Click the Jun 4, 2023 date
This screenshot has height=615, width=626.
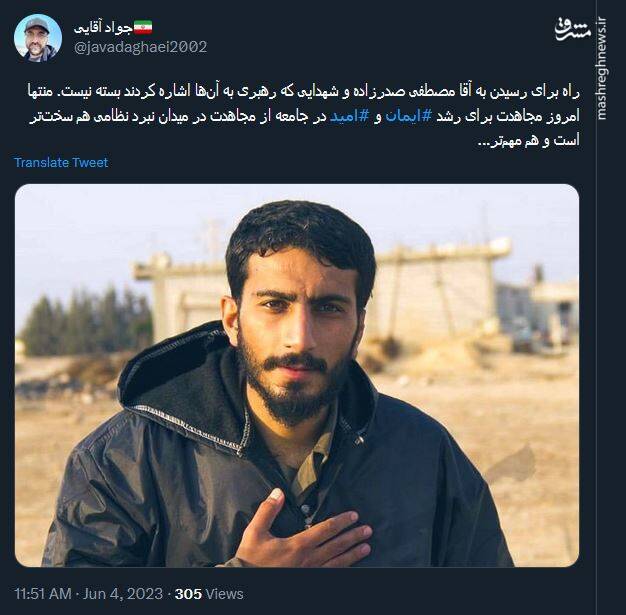(x=123, y=593)
